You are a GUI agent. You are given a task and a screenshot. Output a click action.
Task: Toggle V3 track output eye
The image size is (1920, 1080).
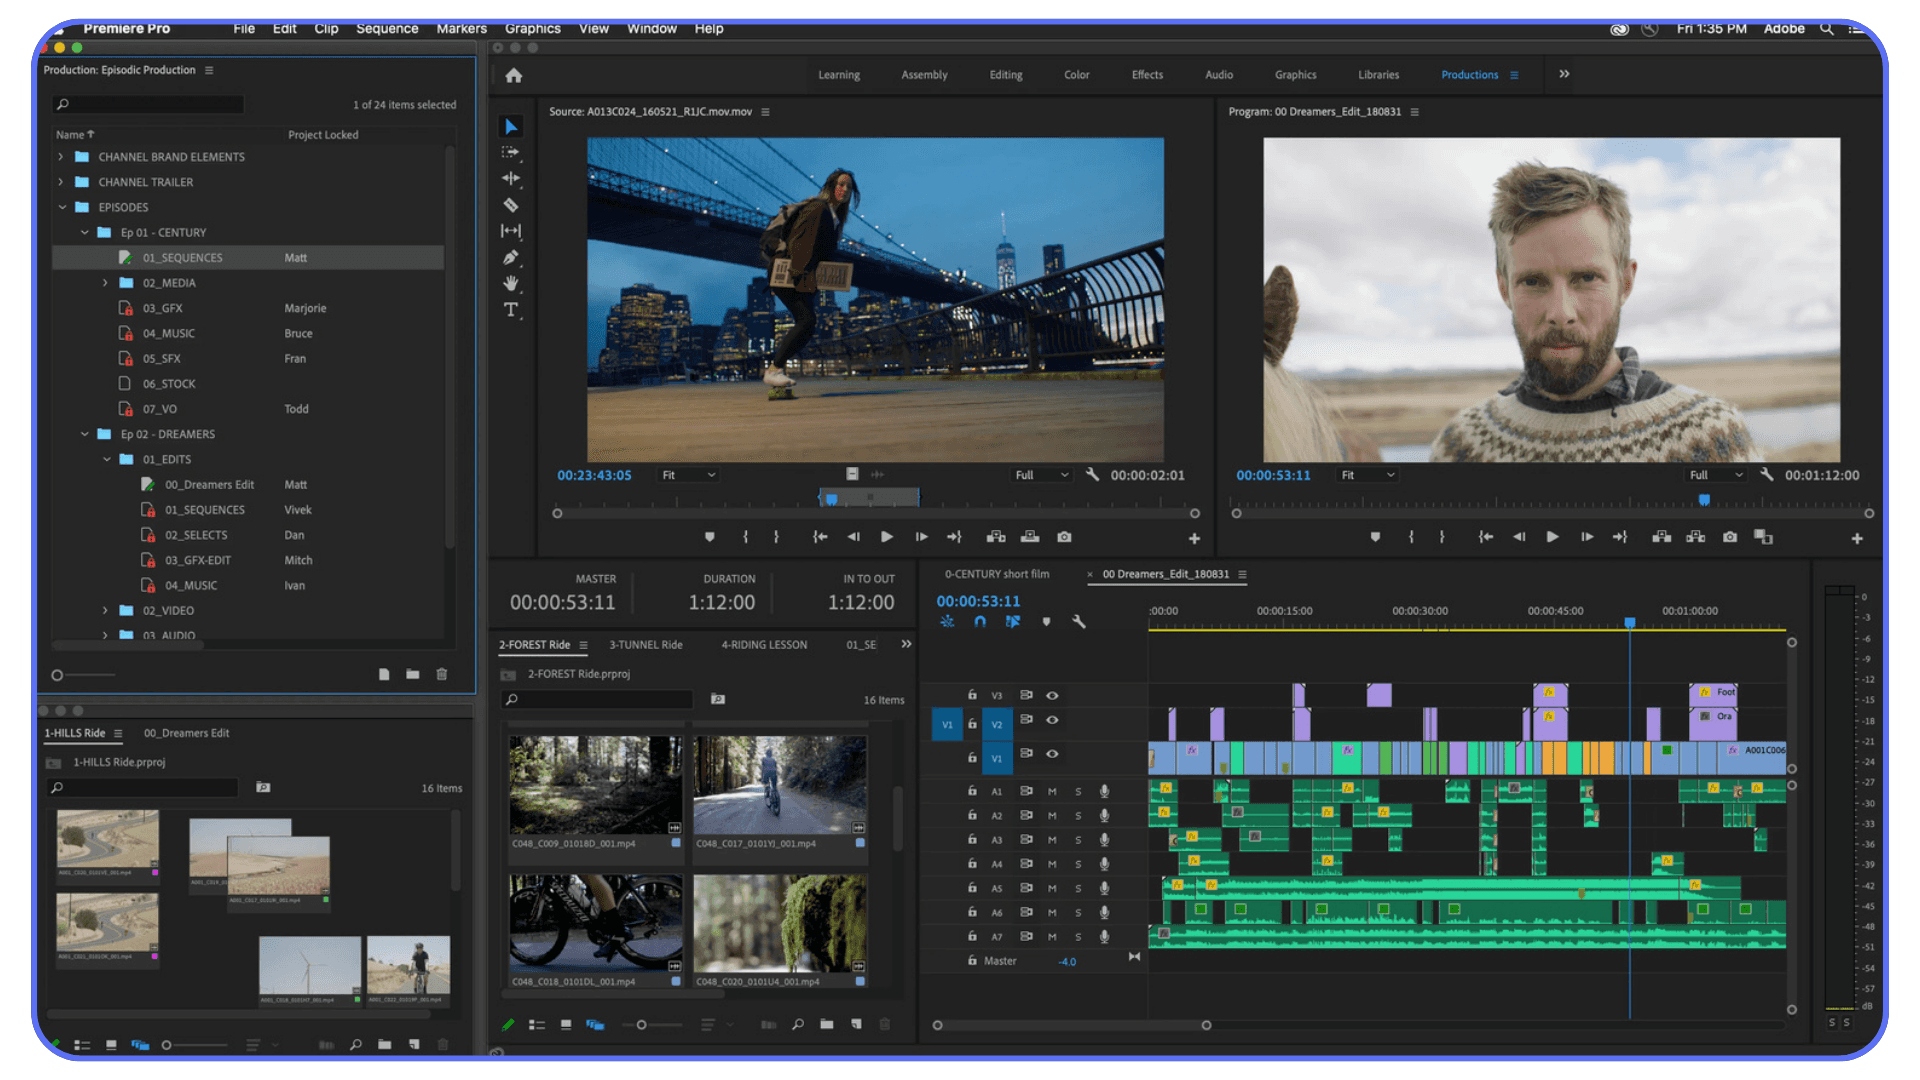pos(1052,695)
